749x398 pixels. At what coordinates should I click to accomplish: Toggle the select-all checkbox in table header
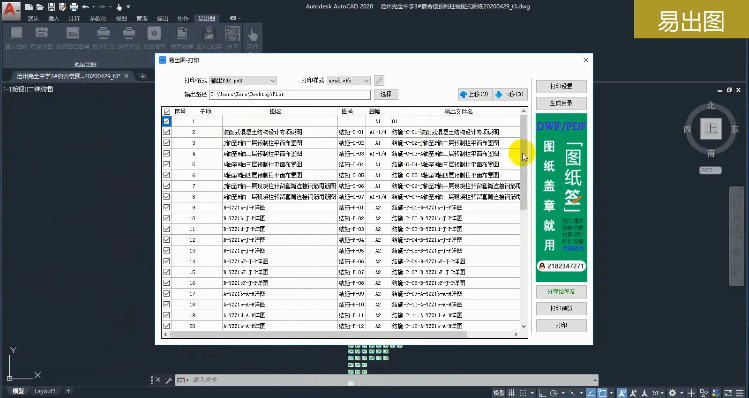(x=167, y=111)
